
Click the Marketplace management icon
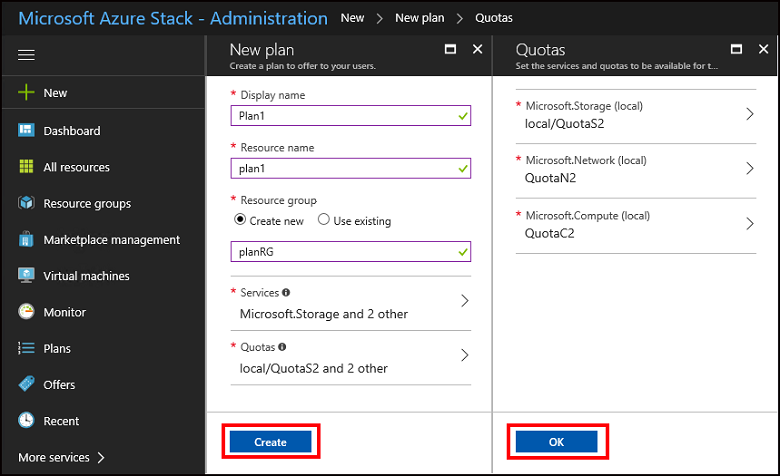[26, 240]
